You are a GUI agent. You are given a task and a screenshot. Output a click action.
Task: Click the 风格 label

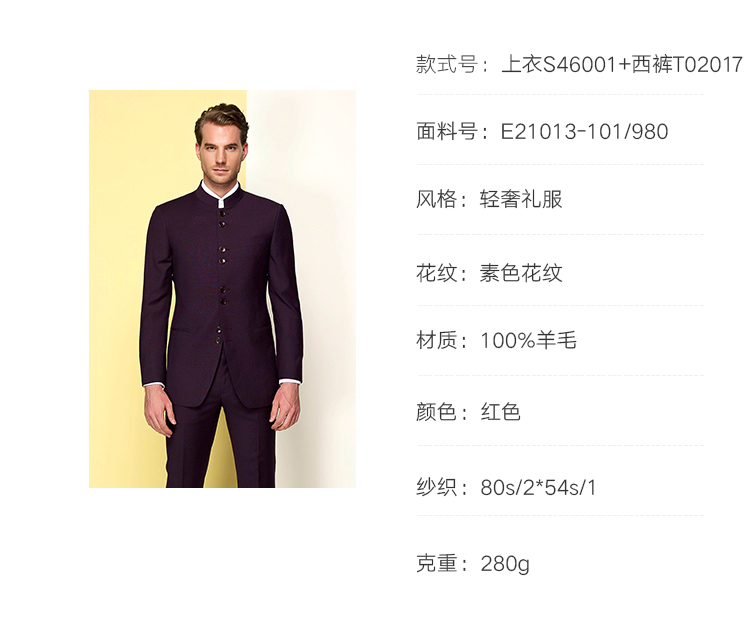tap(437, 199)
